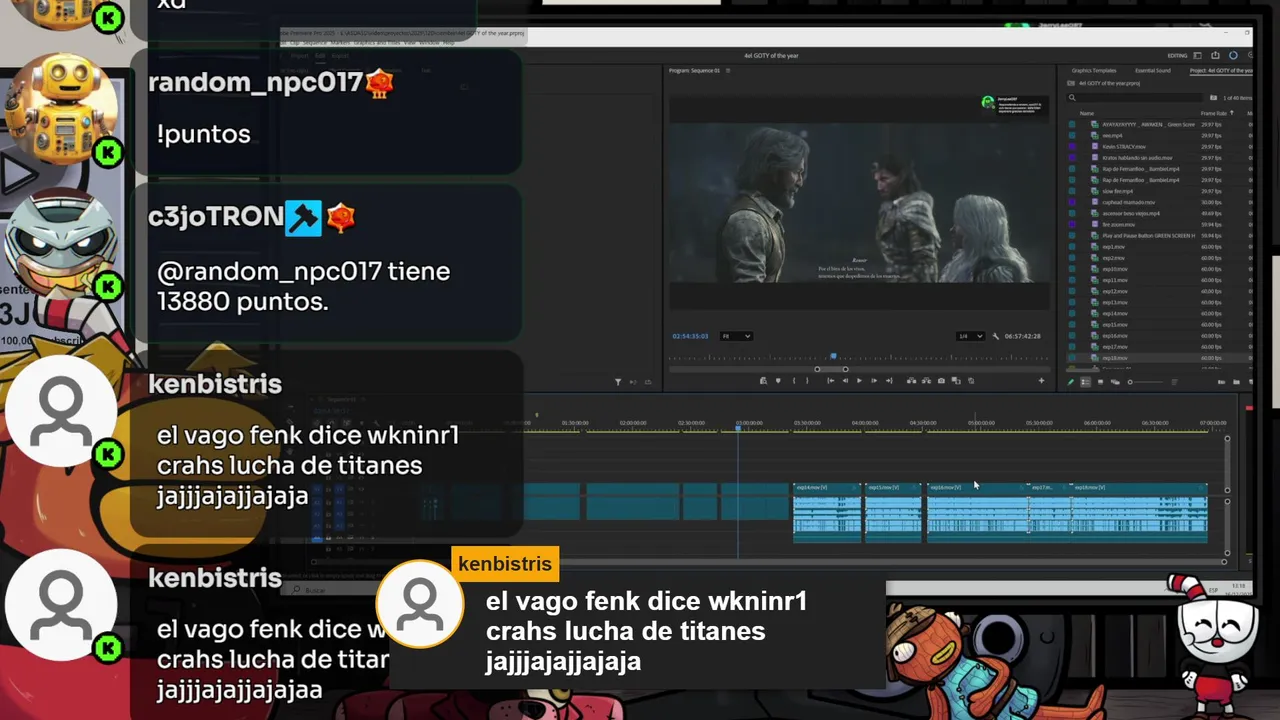Image resolution: width=1280 pixels, height=720 pixels.
Task: Open Quick Export share icon
Action: coord(1215,55)
